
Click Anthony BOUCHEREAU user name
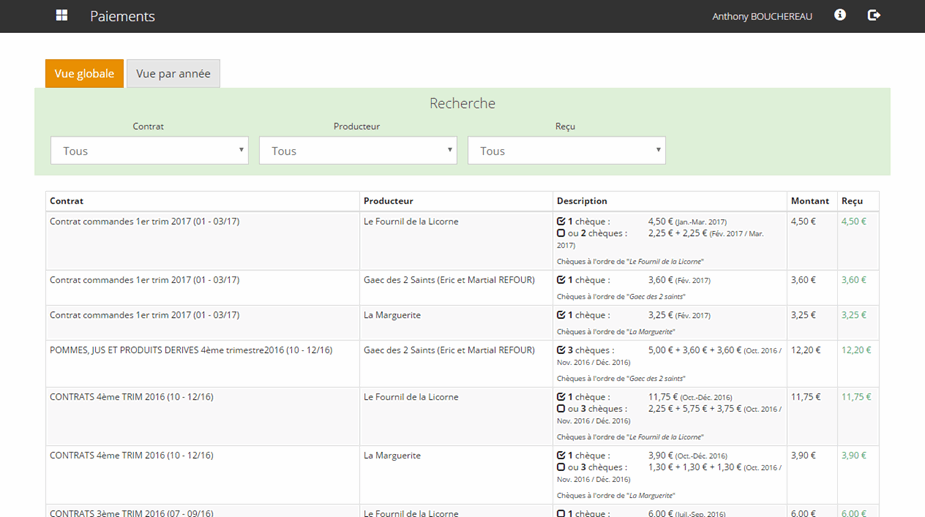762,17
